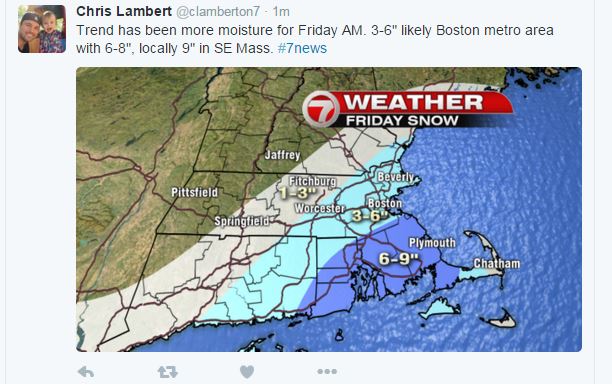Click the Chatham label on Cape Cod
612x384 pixels.
click(x=497, y=264)
